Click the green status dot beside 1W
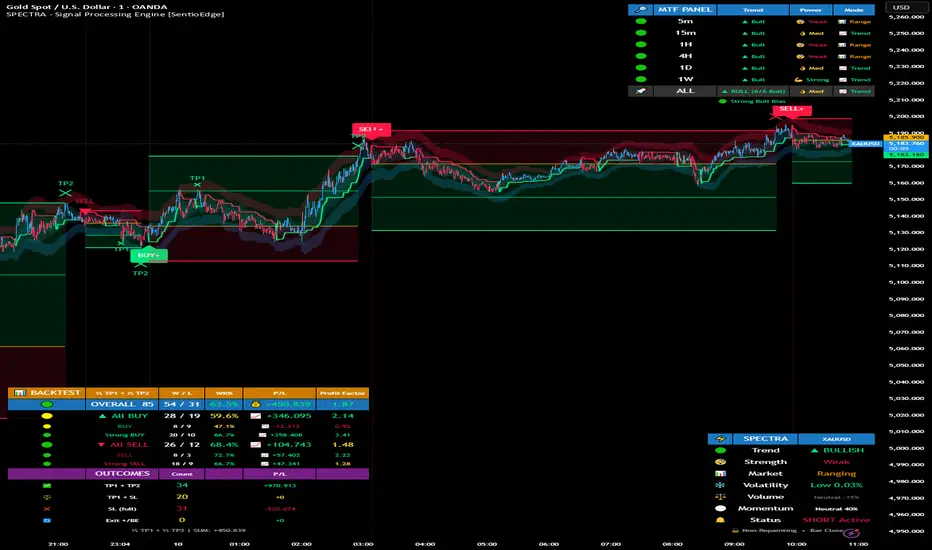This screenshot has height=550, width=932. click(641, 79)
